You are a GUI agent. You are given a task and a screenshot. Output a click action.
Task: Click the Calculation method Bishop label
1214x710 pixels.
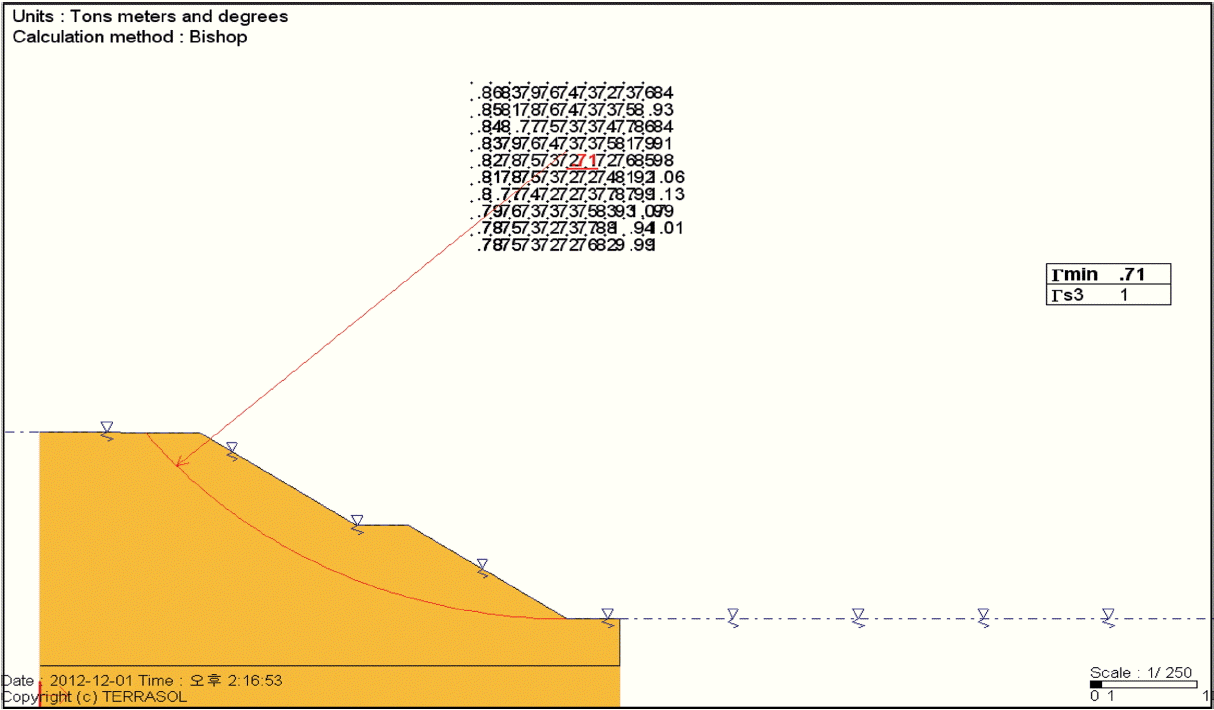pos(130,37)
